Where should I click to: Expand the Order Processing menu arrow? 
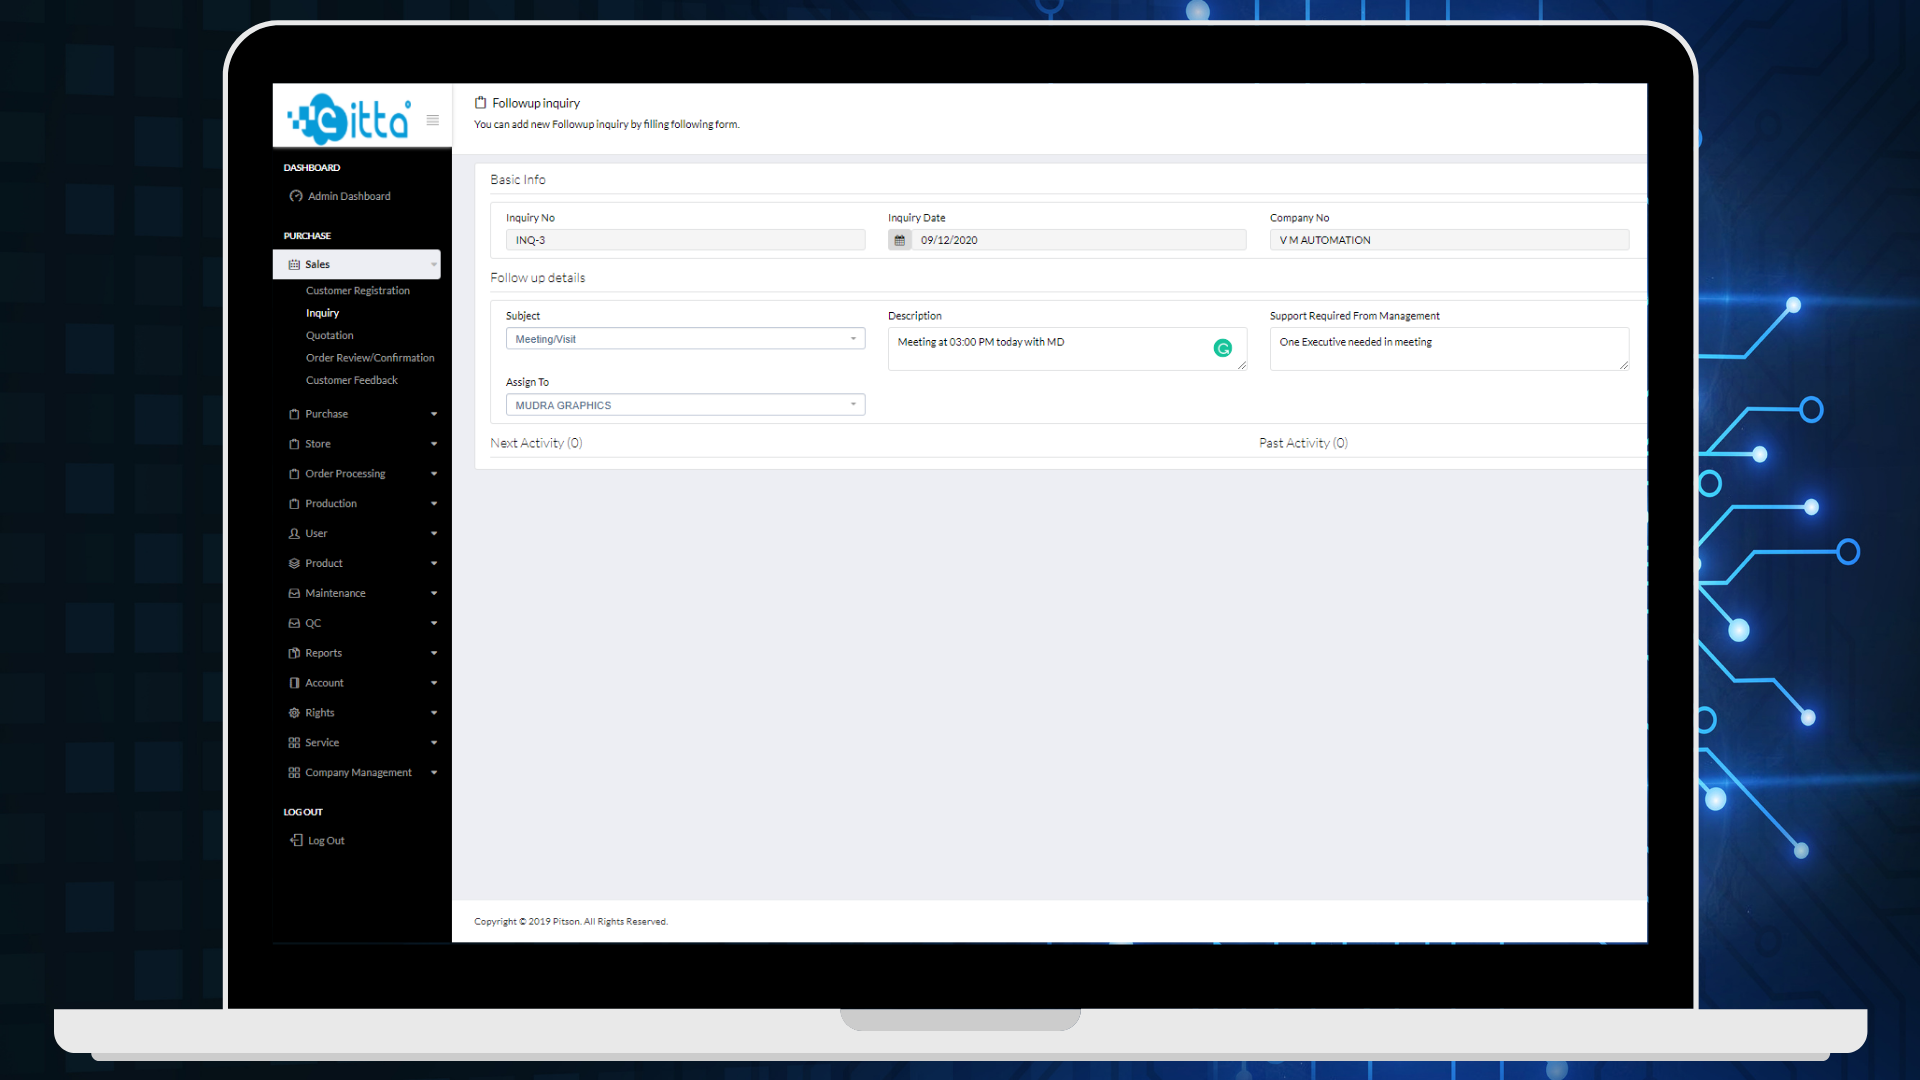[x=434, y=474]
